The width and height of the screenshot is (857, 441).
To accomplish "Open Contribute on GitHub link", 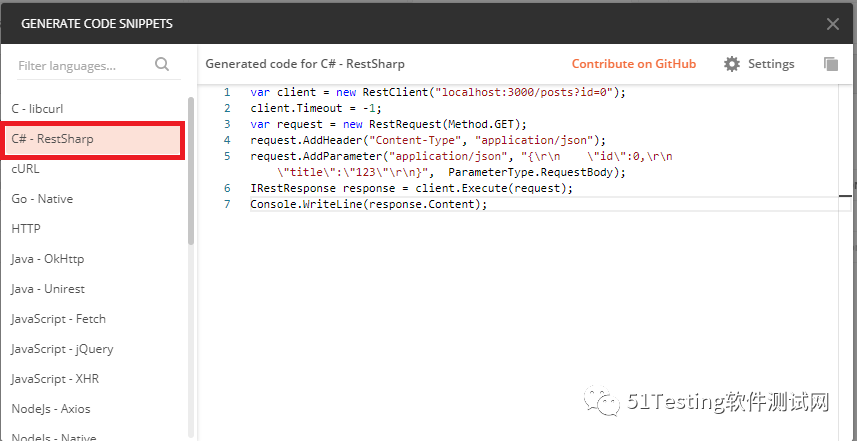I will point(633,64).
